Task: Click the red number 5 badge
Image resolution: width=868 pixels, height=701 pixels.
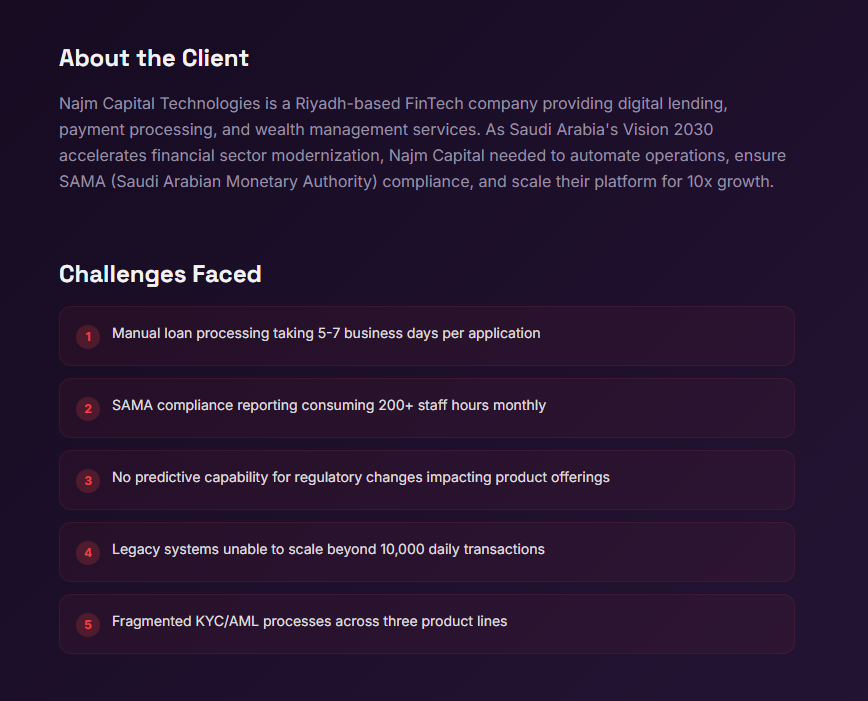Action: click(88, 625)
